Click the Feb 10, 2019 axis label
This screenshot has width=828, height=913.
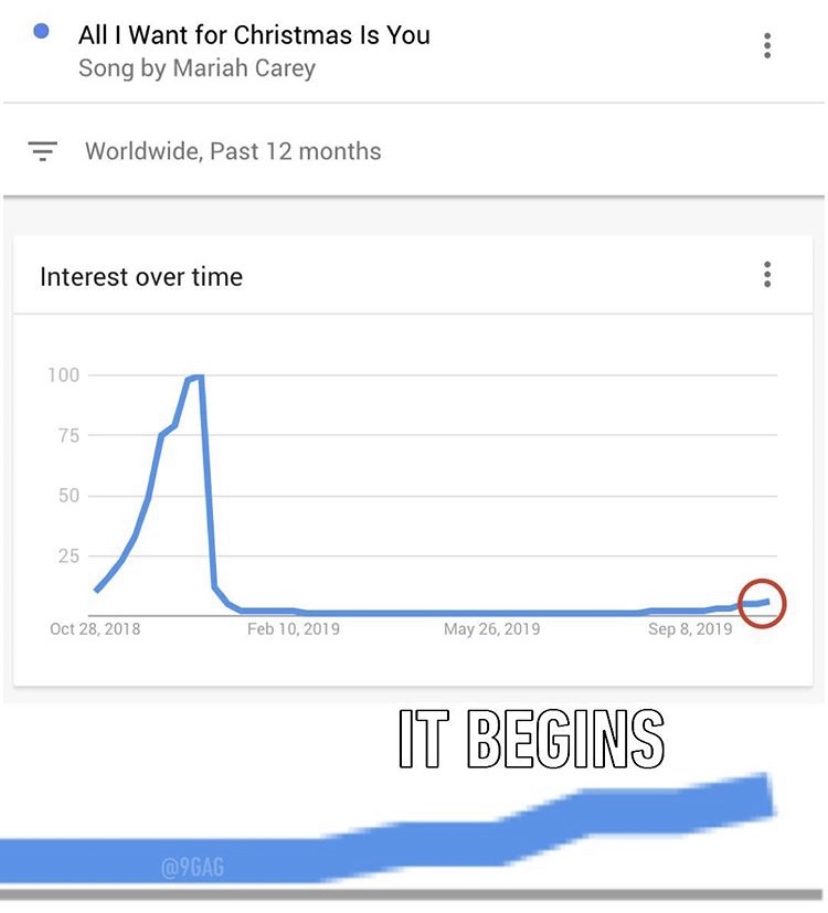pos(293,629)
